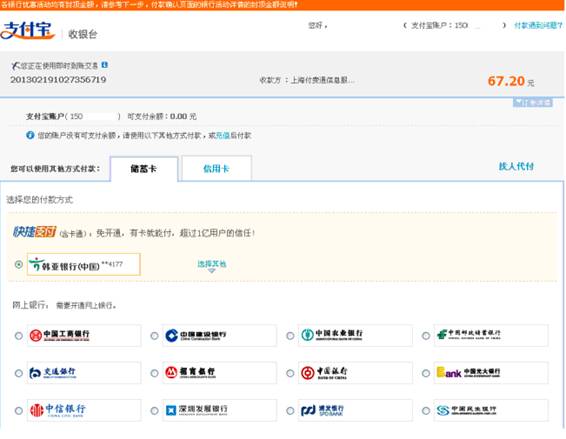
Task: Click the 67.20 元 payment amount
Action: (x=511, y=81)
